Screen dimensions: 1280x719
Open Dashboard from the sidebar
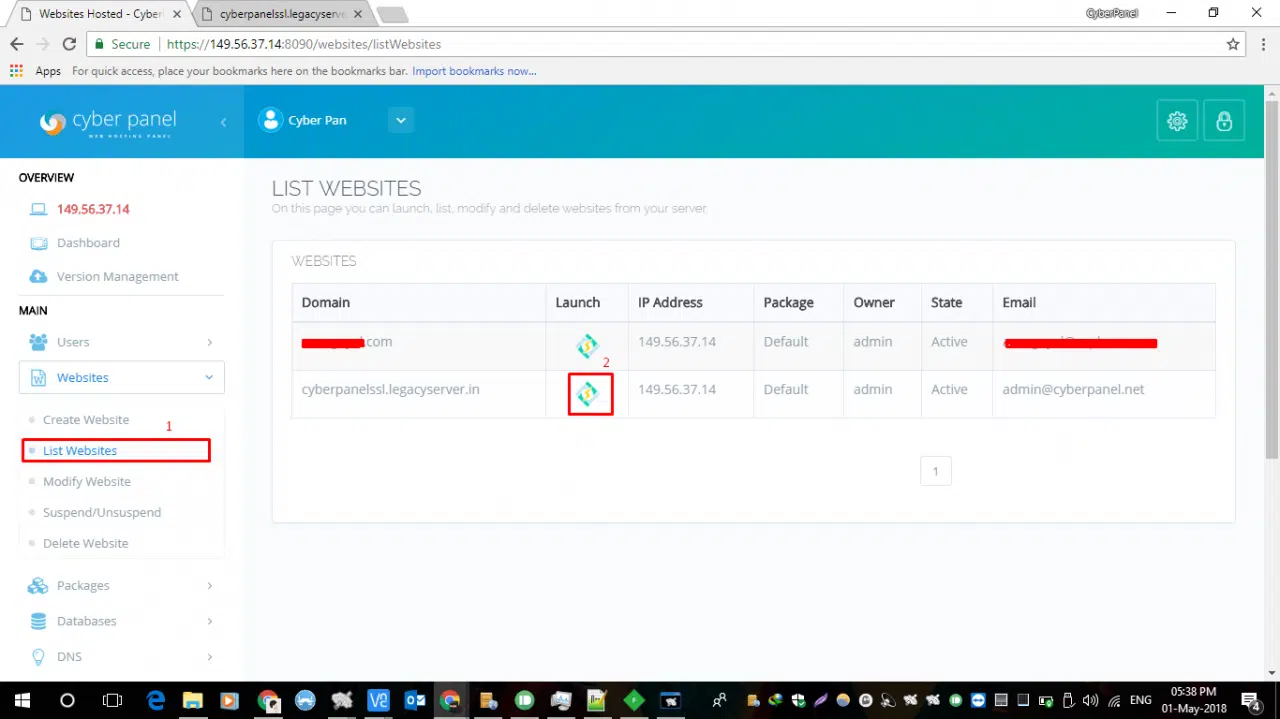click(x=88, y=243)
